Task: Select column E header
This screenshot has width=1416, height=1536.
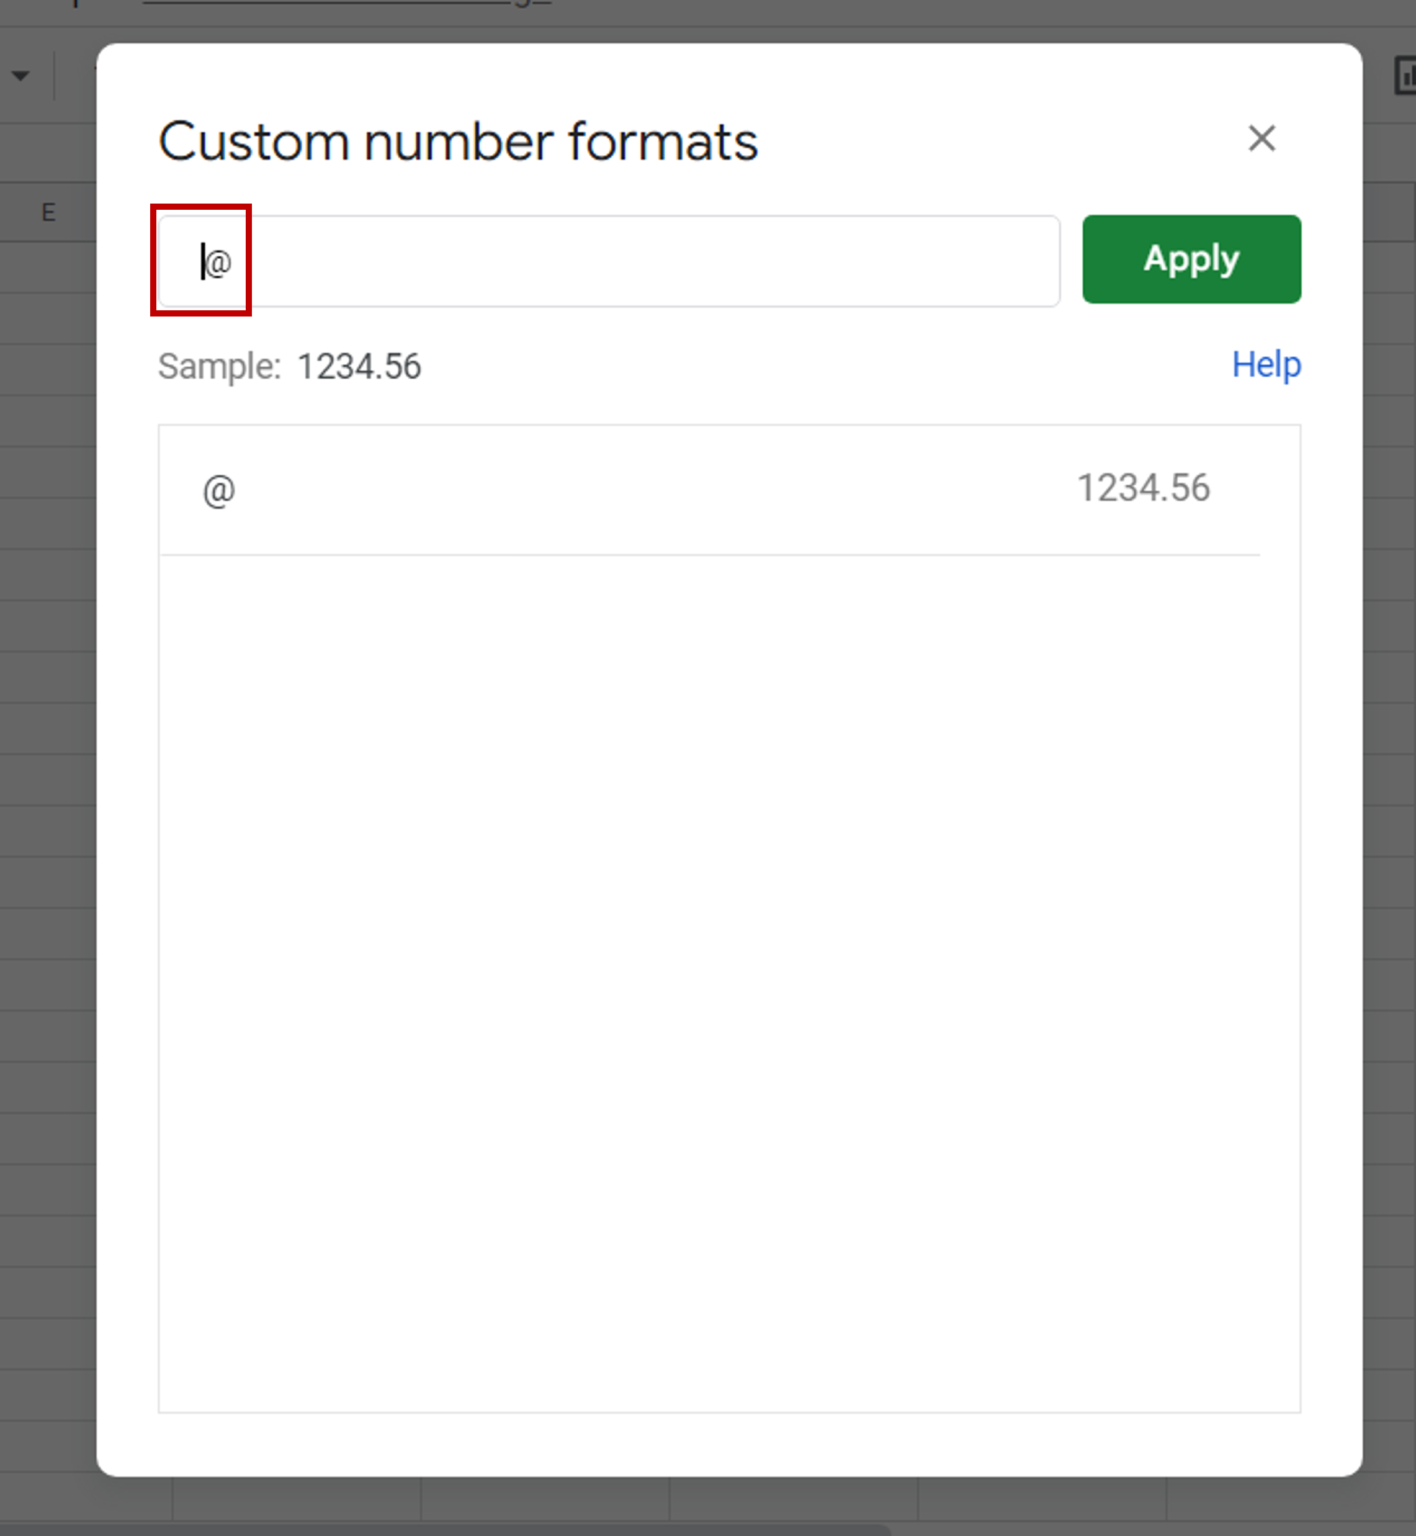Action: point(48,212)
